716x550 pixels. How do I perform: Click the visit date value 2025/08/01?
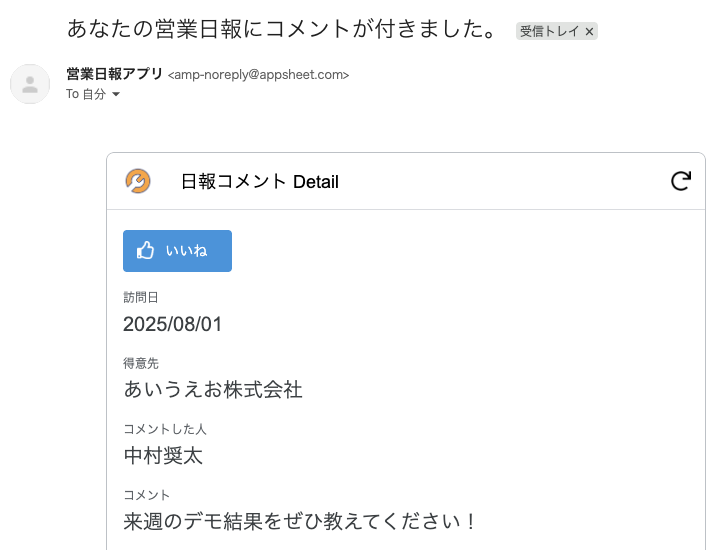click(x=172, y=324)
